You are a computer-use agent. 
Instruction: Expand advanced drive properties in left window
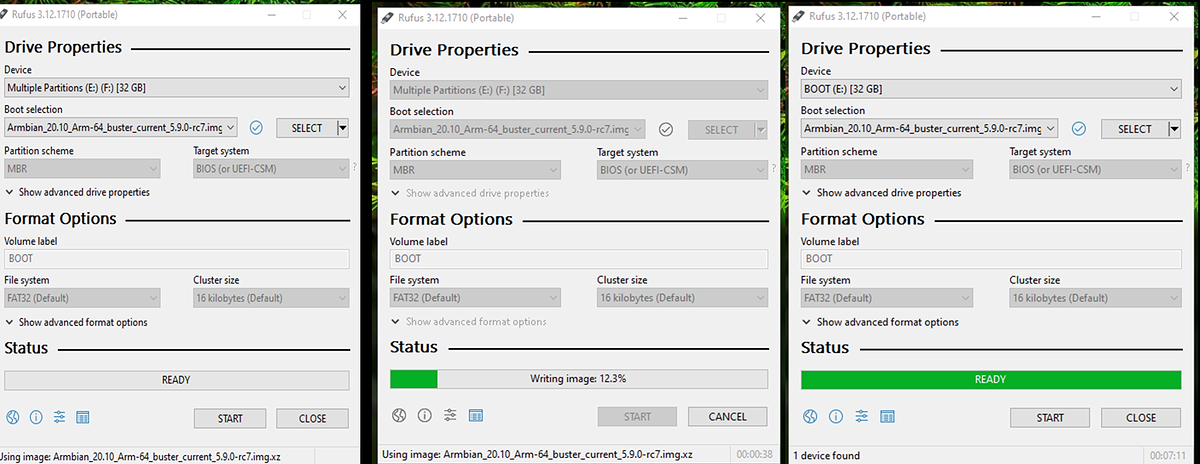[x=78, y=192]
